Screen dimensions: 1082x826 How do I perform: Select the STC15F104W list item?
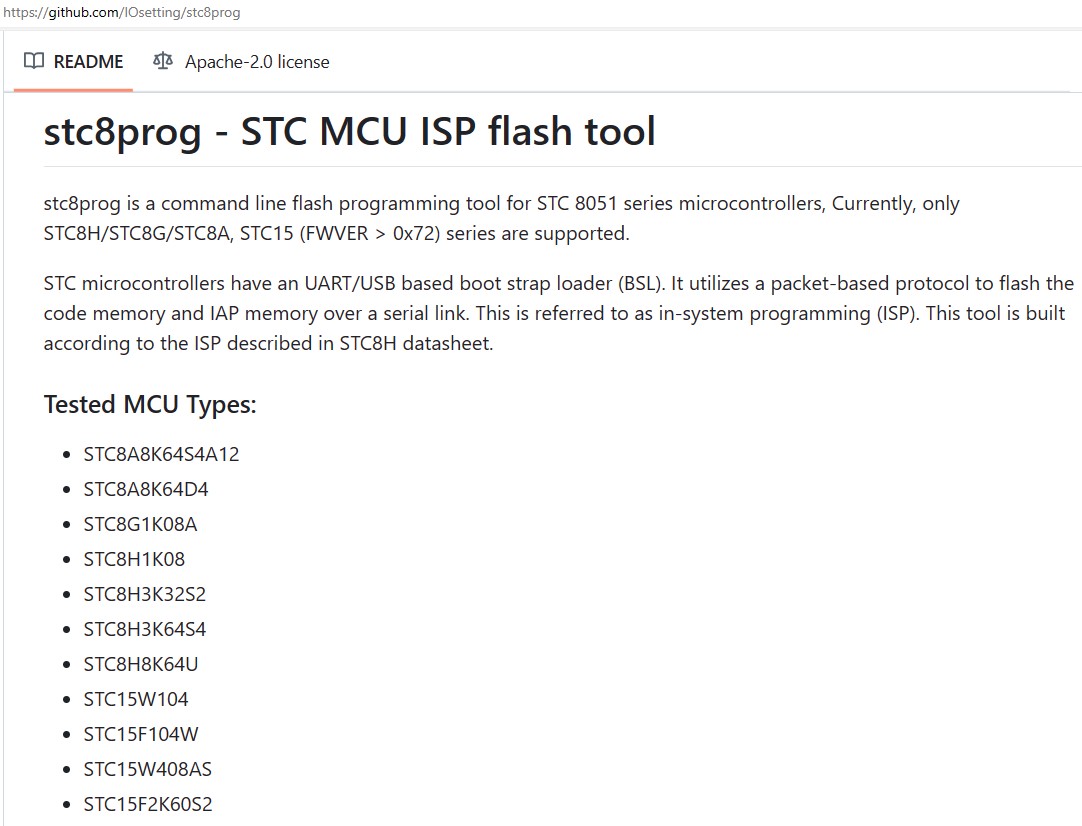(141, 734)
